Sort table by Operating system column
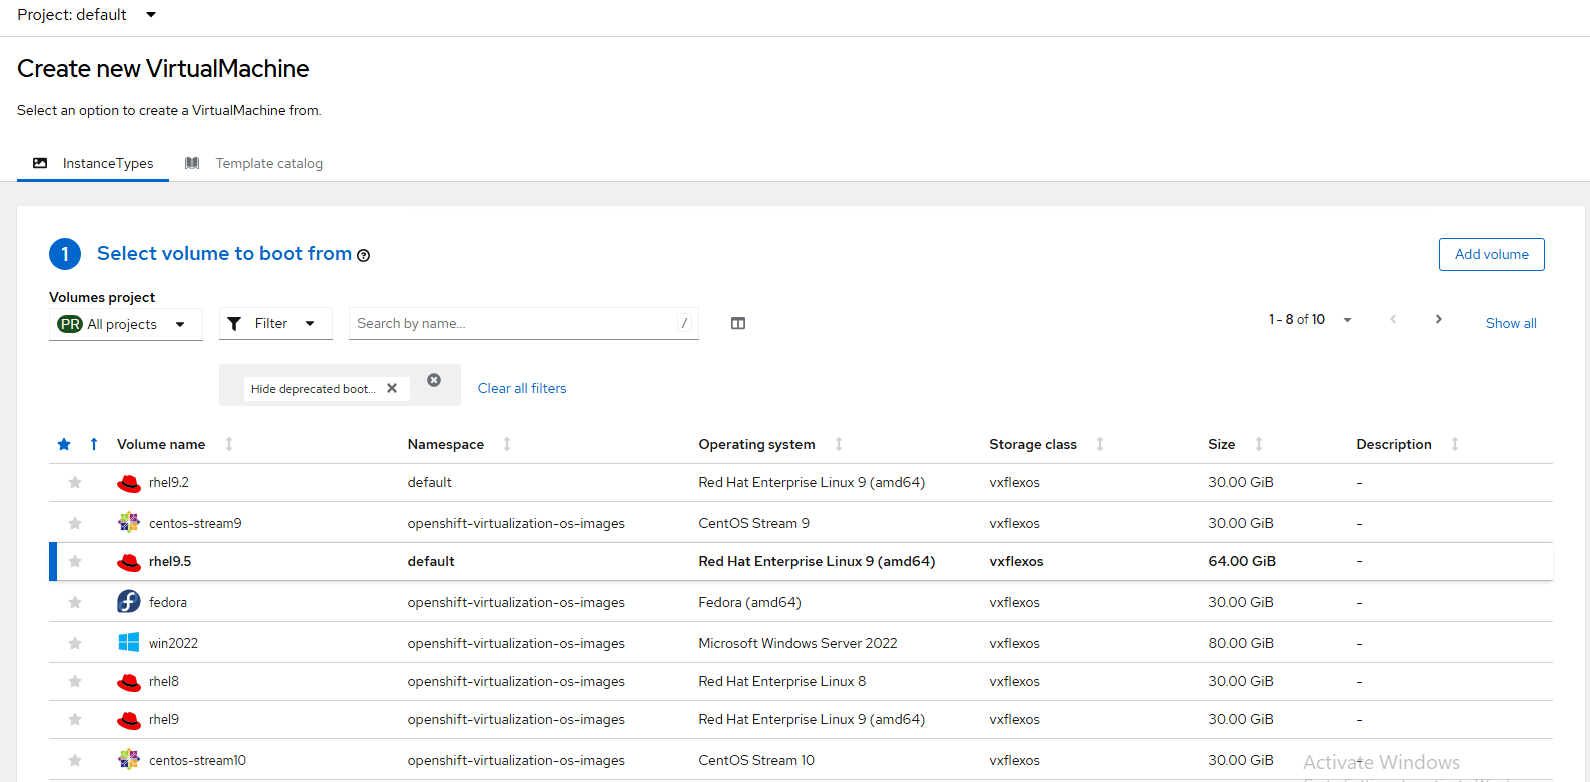1590x782 pixels. [757, 444]
